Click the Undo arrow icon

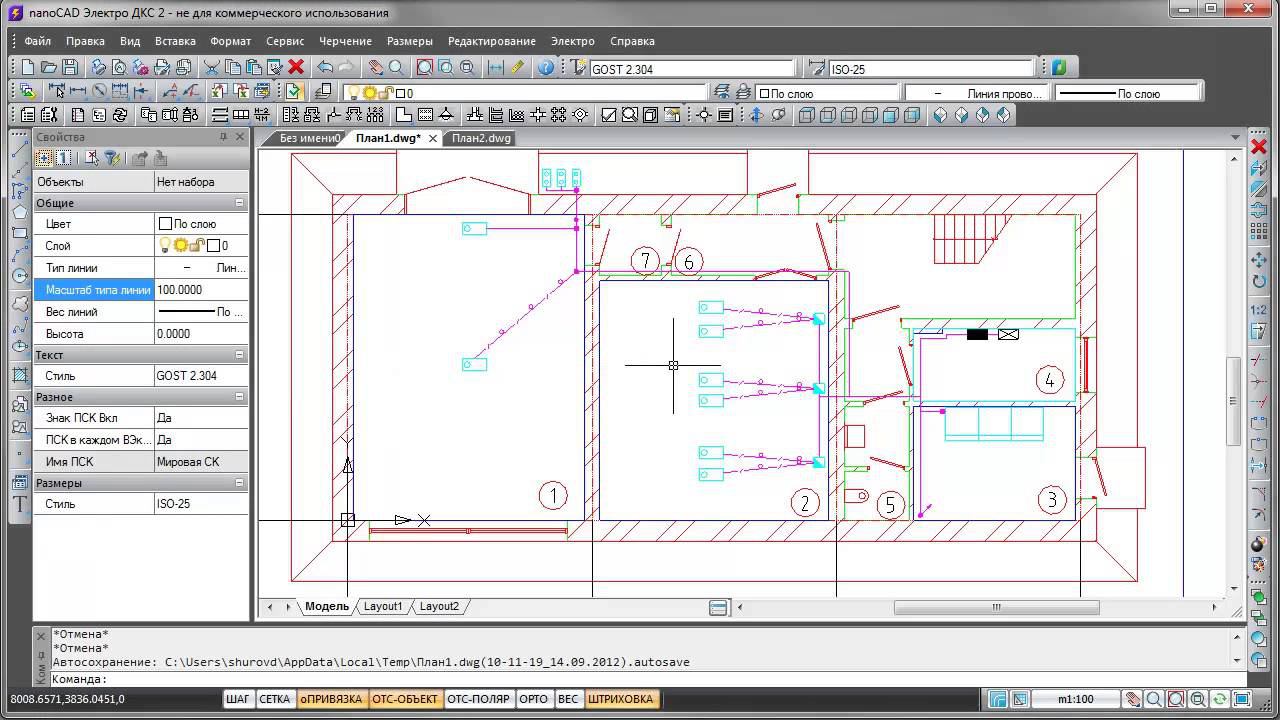tap(325, 67)
